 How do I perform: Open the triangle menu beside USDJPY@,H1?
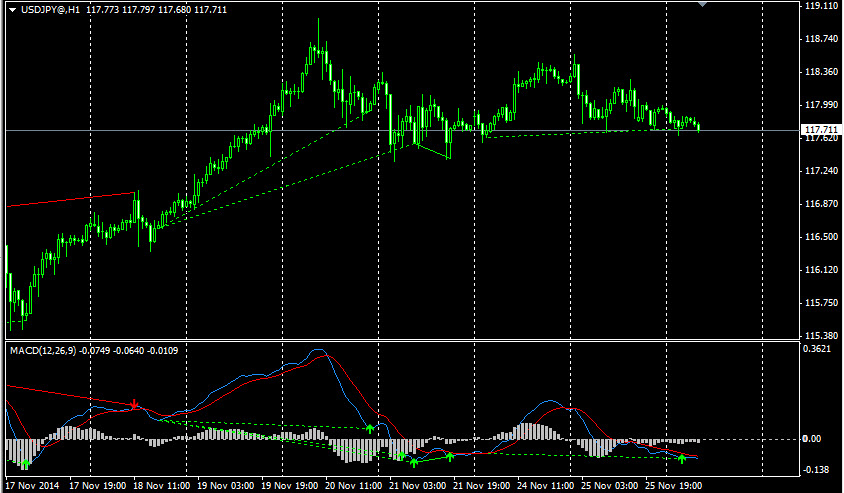coord(12,10)
